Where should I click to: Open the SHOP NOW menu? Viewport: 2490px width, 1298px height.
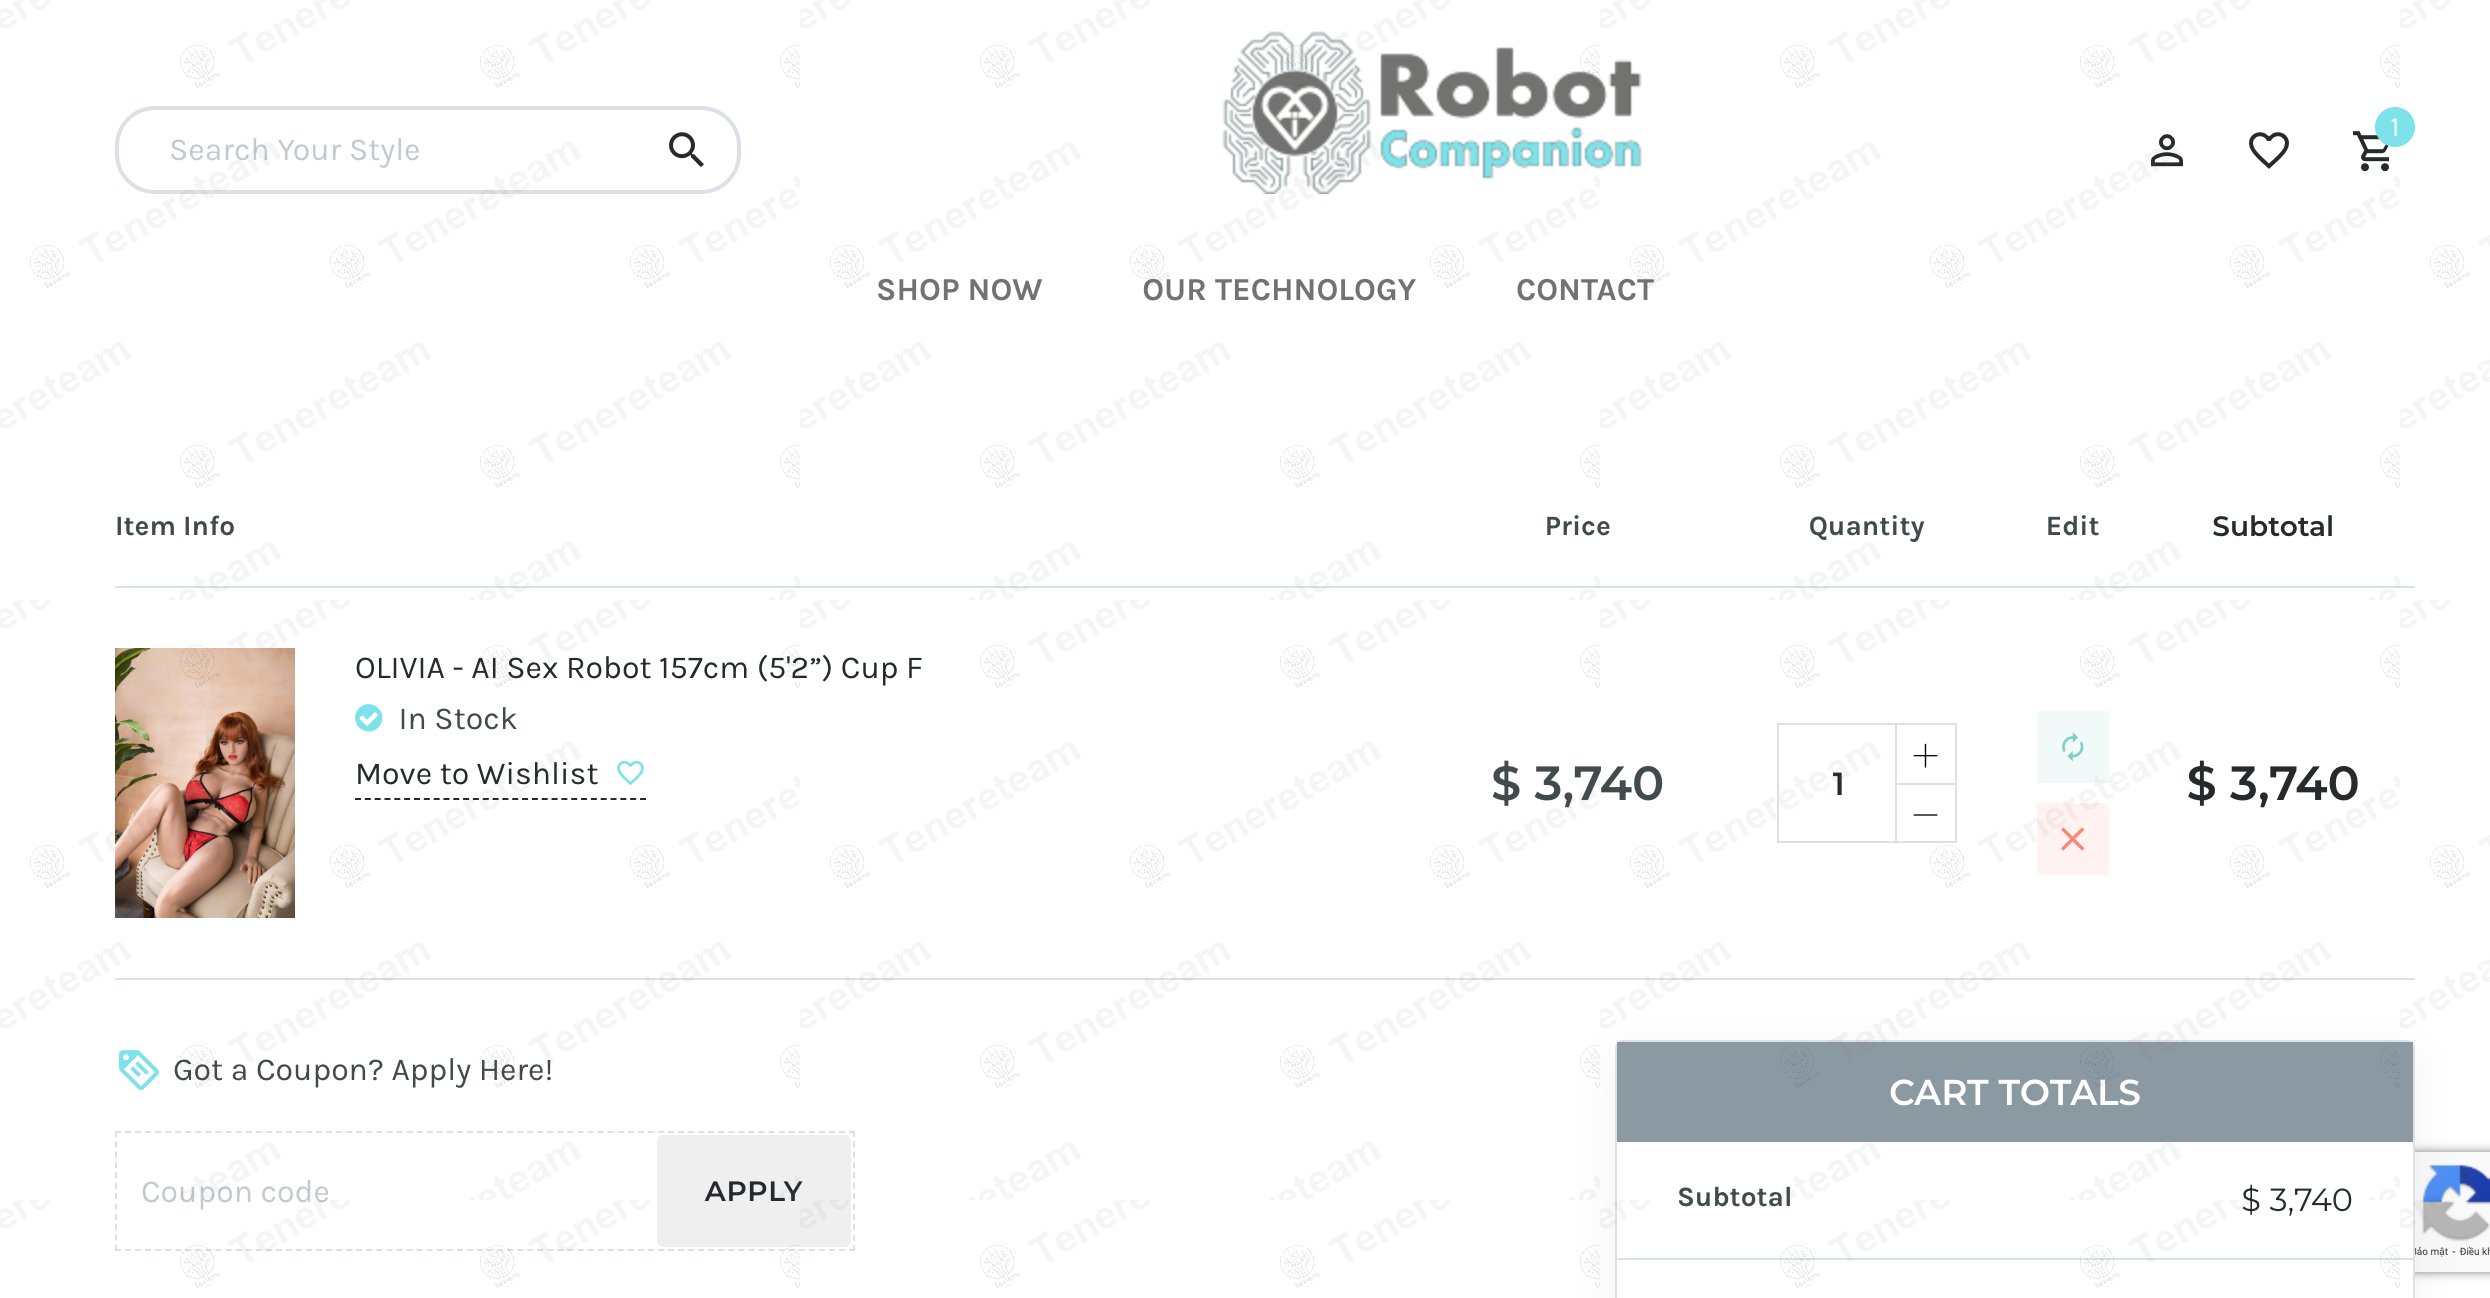pos(959,290)
